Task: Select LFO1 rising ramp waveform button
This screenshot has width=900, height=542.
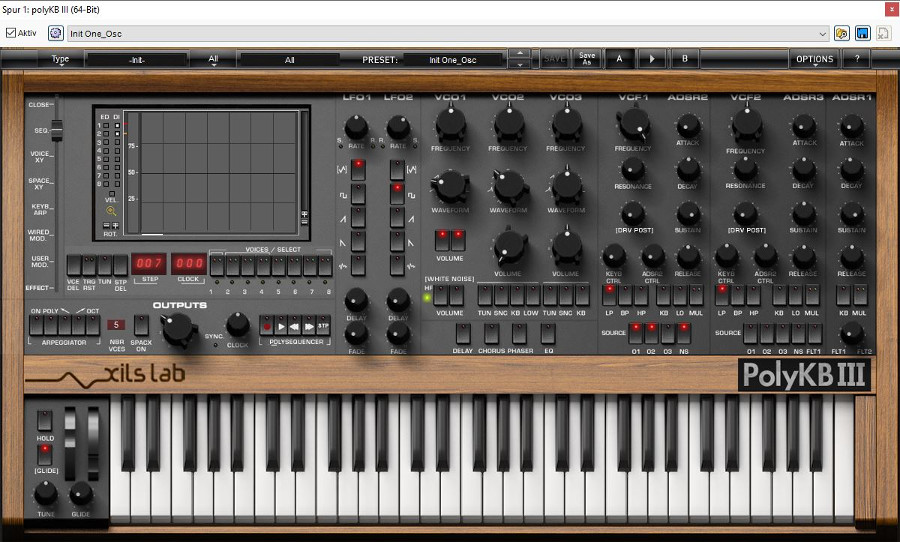Action: pyautogui.click(x=358, y=218)
